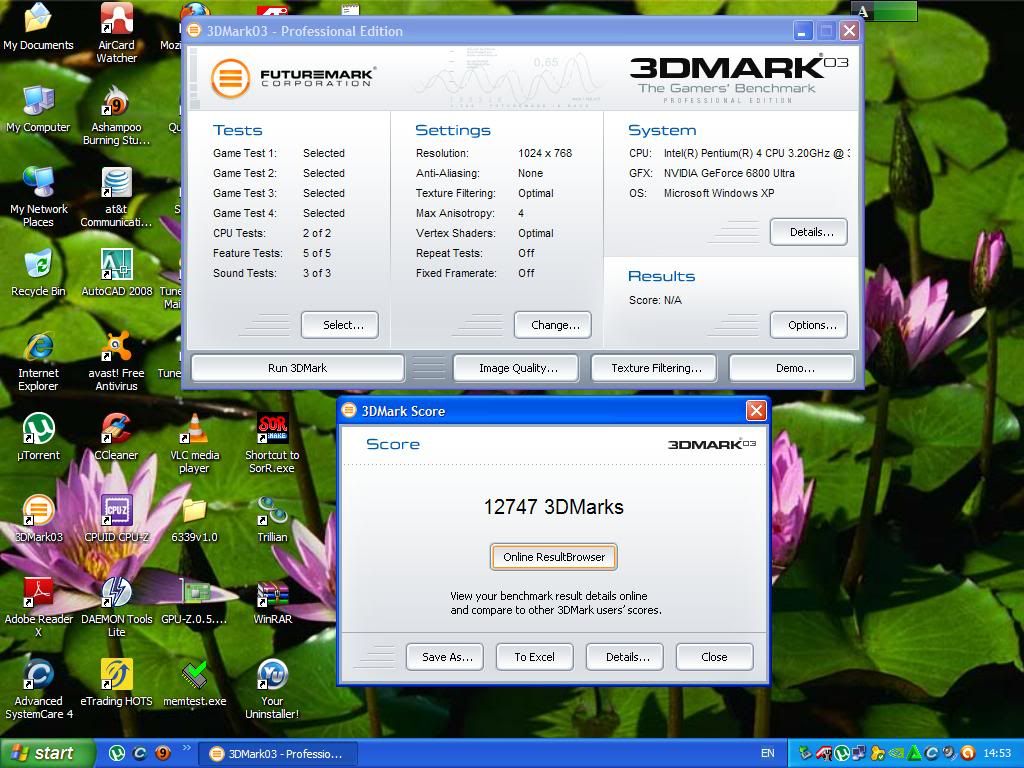Click the Your Uninstaller! desktop icon
Screen dimensions: 1024x768
(x=272, y=690)
